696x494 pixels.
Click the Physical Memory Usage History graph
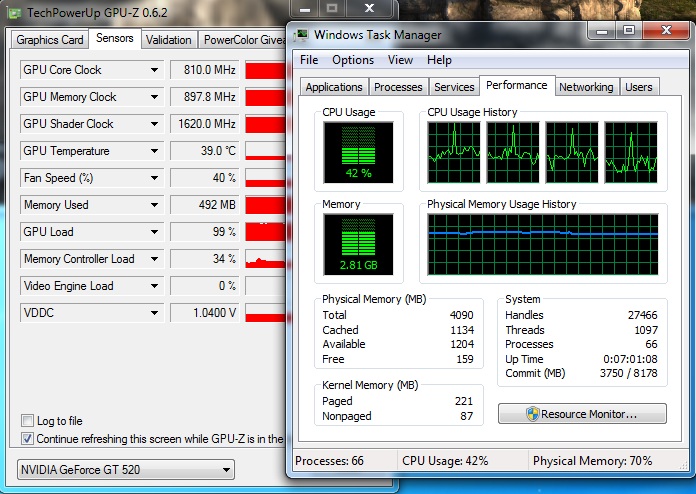tap(543, 245)
